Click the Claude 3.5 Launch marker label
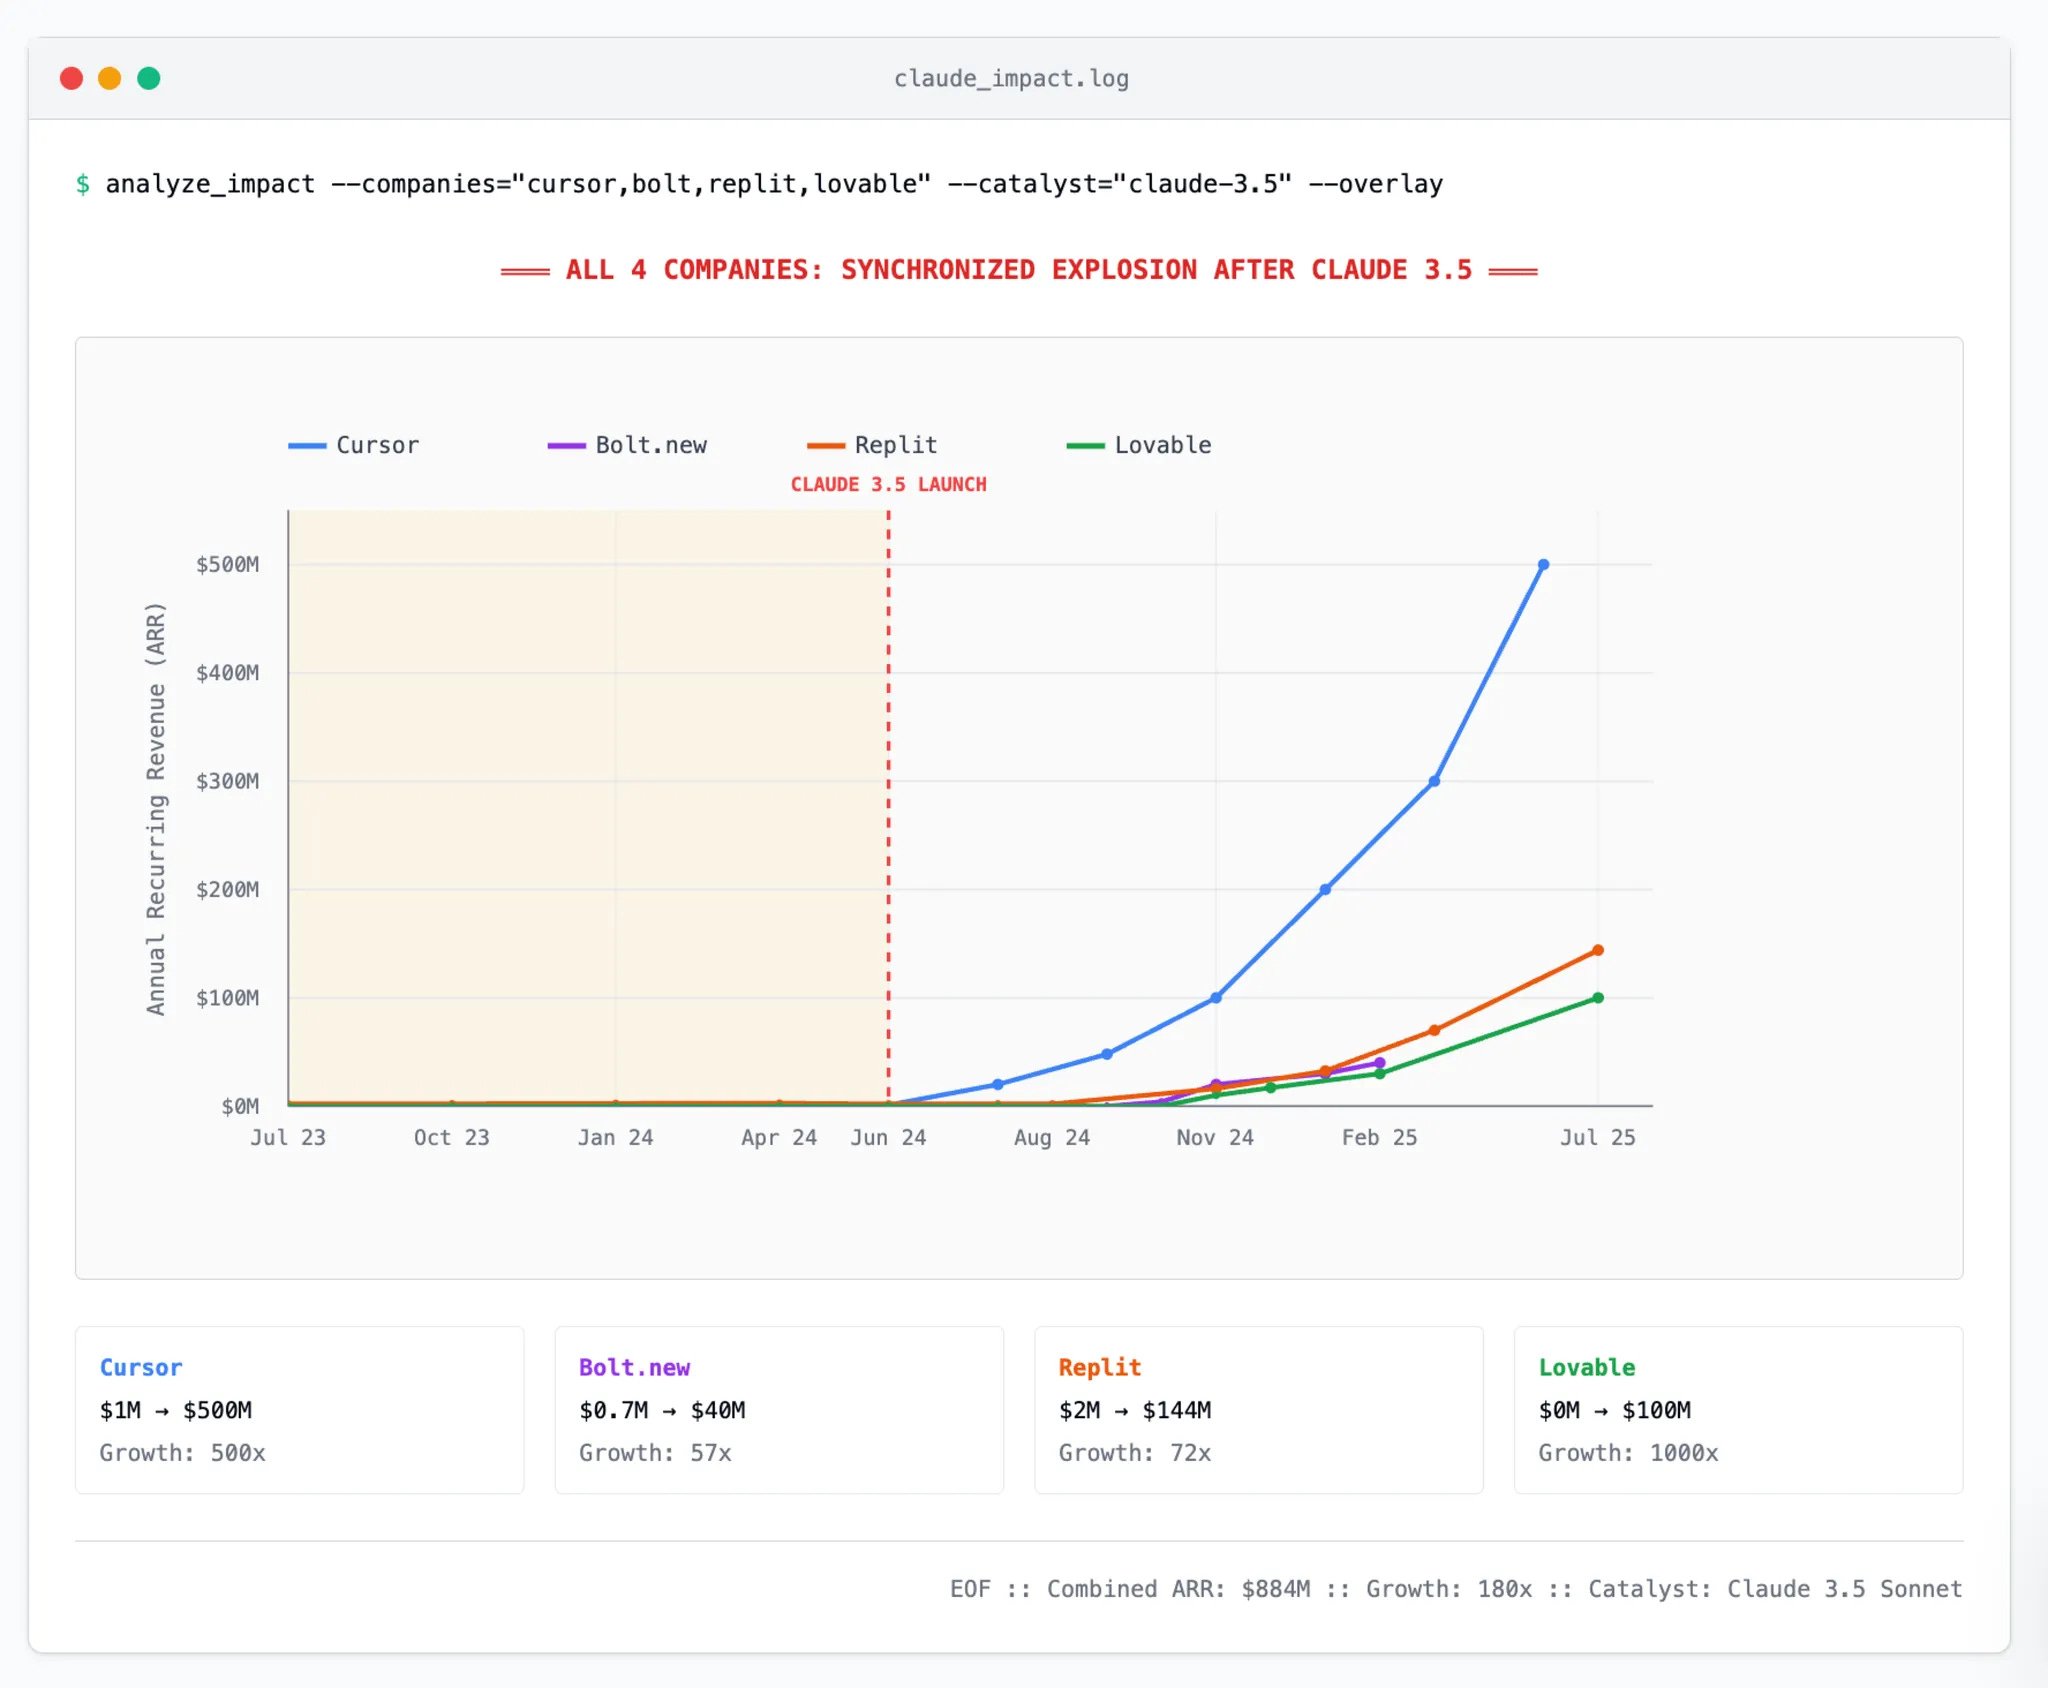 [x=888, y=484]
